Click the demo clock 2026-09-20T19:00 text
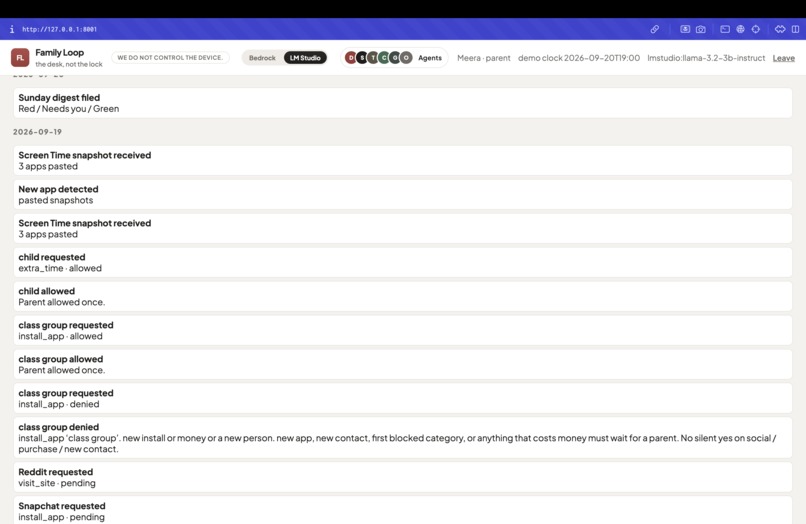The width and height of the screenshot is (806, 524). [x=579, y=58]
